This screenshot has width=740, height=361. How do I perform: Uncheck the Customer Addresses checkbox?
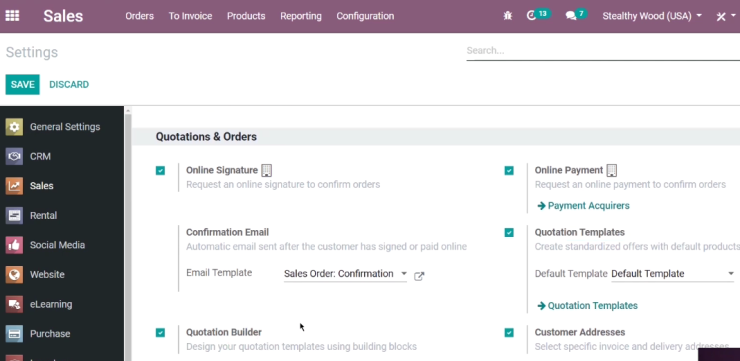point(509,333)
